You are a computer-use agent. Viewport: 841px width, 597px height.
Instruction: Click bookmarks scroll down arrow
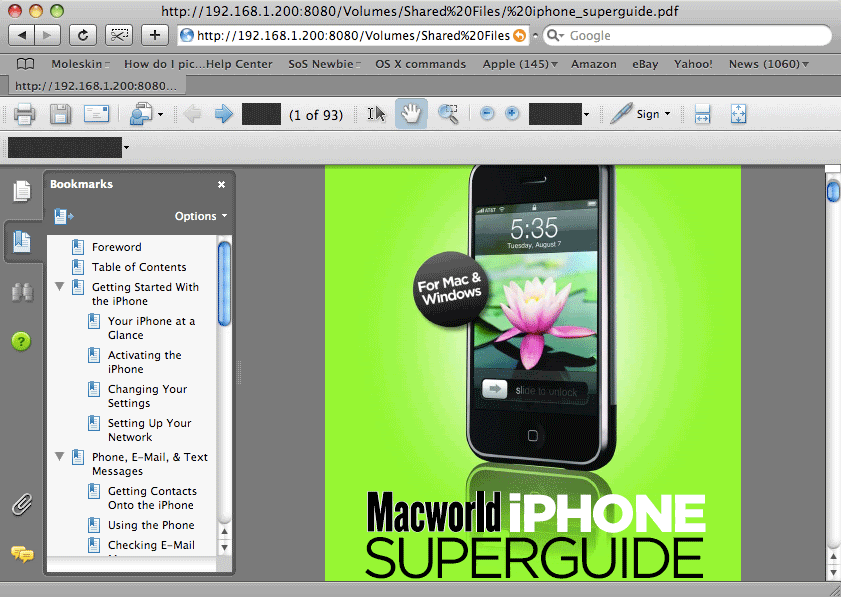point(225,548)
